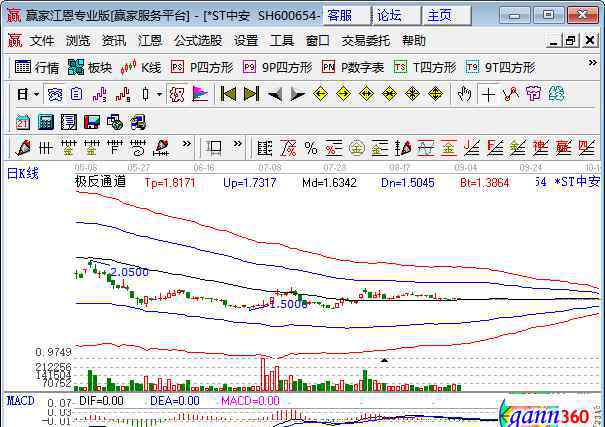The height and width of the screenshot is (427, 605).
Task: Open the 帮助 menu
Action: (414, 41)
